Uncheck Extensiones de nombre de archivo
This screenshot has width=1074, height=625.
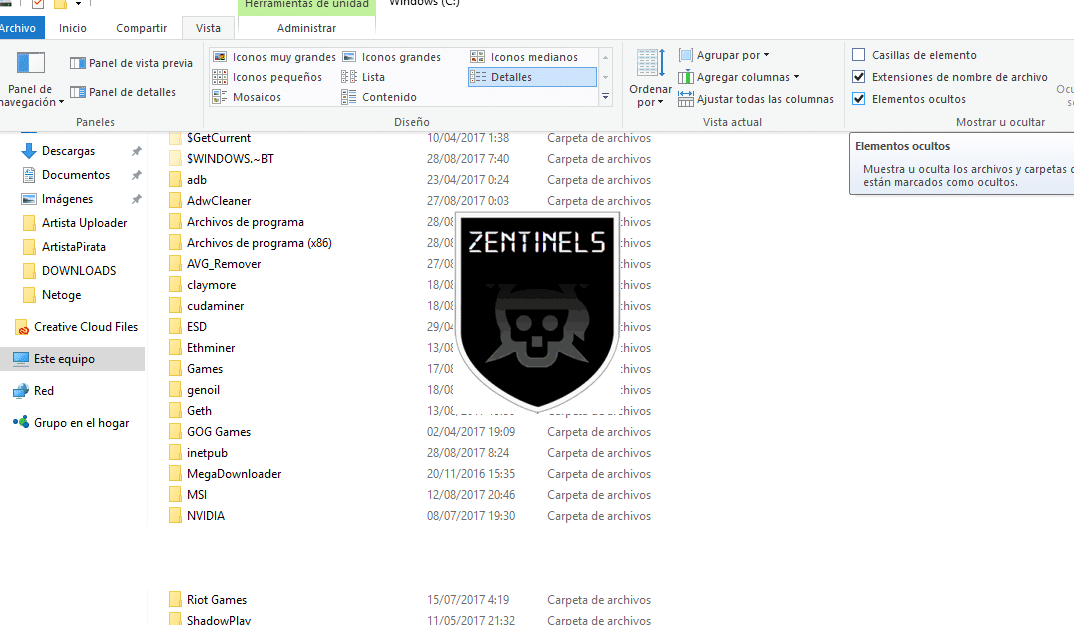point(859,77)
